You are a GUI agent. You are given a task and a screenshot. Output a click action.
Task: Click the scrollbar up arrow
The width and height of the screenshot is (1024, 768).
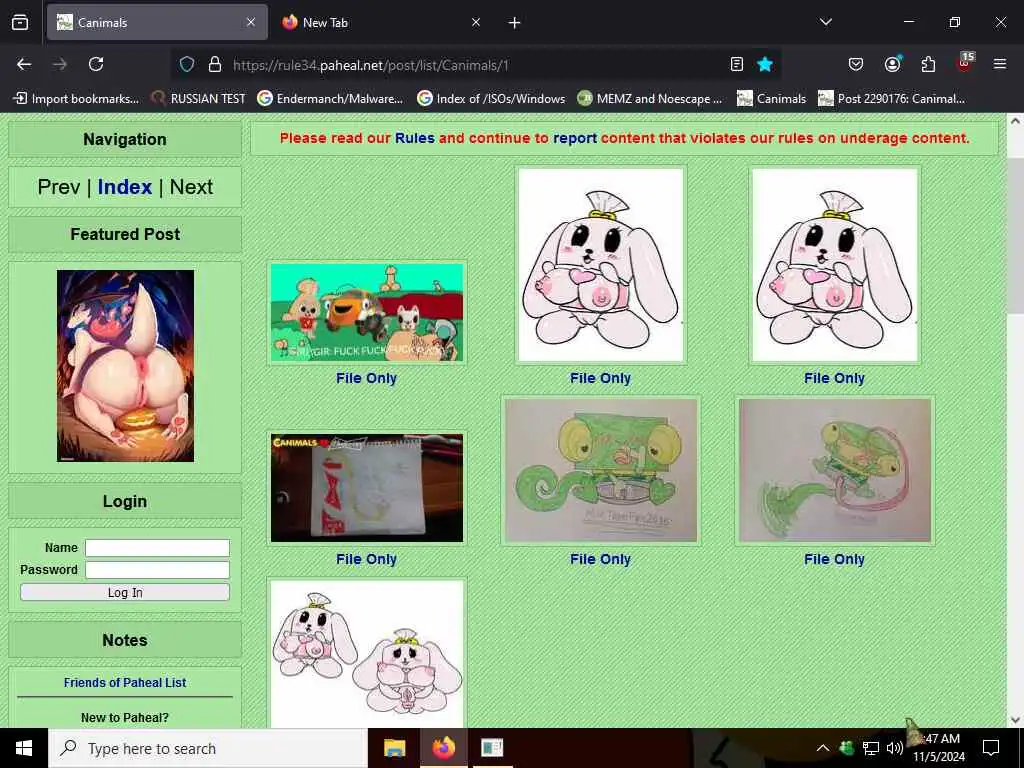(1016, 121)
